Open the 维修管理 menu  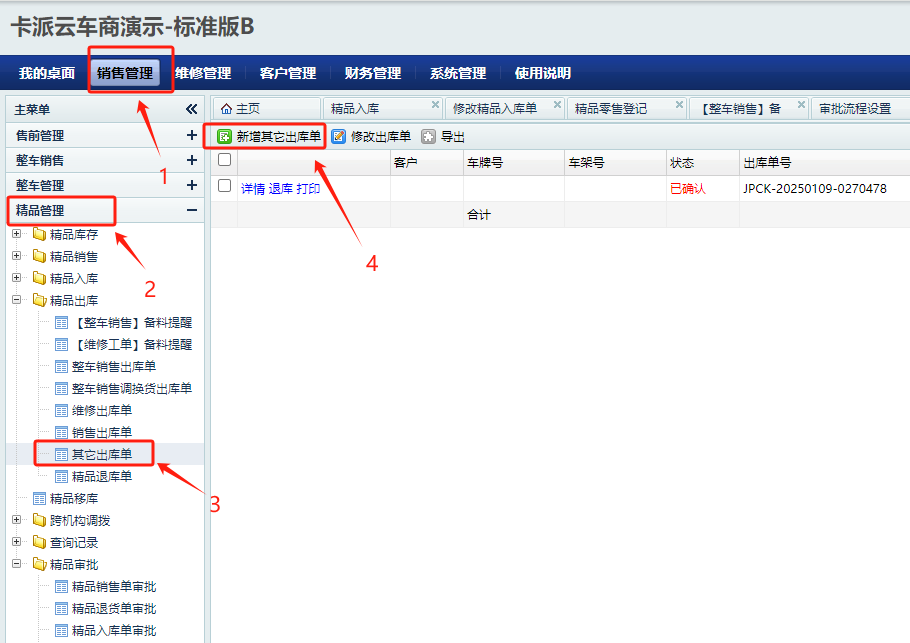tap(203, 73)
